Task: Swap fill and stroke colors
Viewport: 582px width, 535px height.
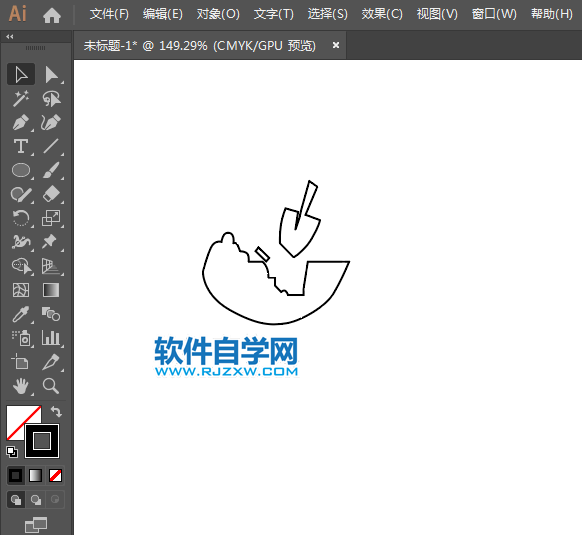Action: coord(56,411)
